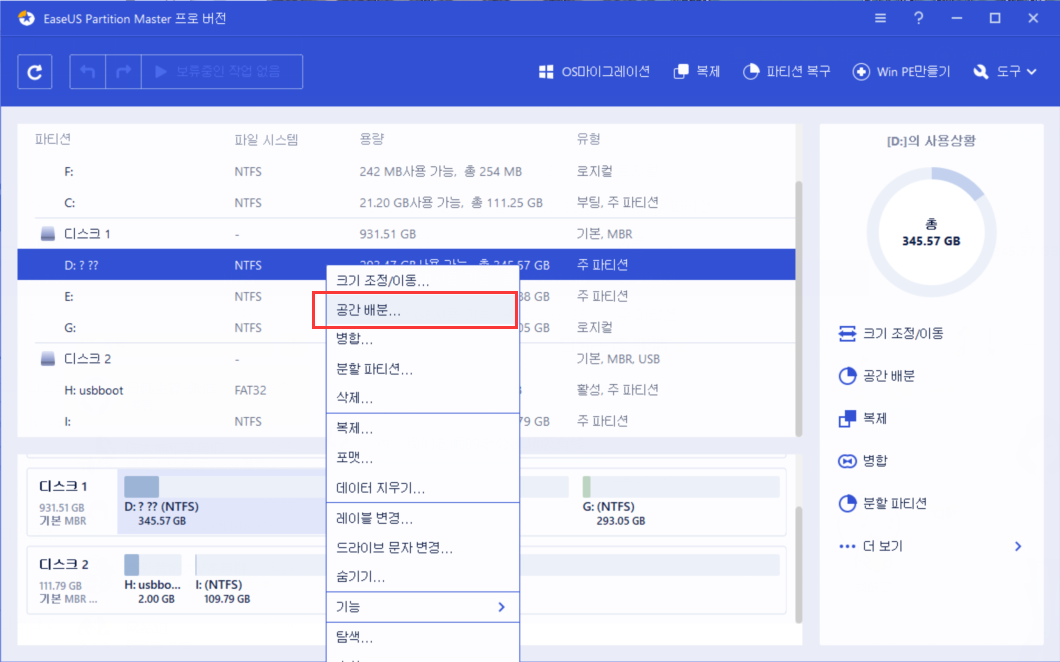Select 복제... in the context menu
Viewport: 1060px width, 662px height.
coord(423,429)
